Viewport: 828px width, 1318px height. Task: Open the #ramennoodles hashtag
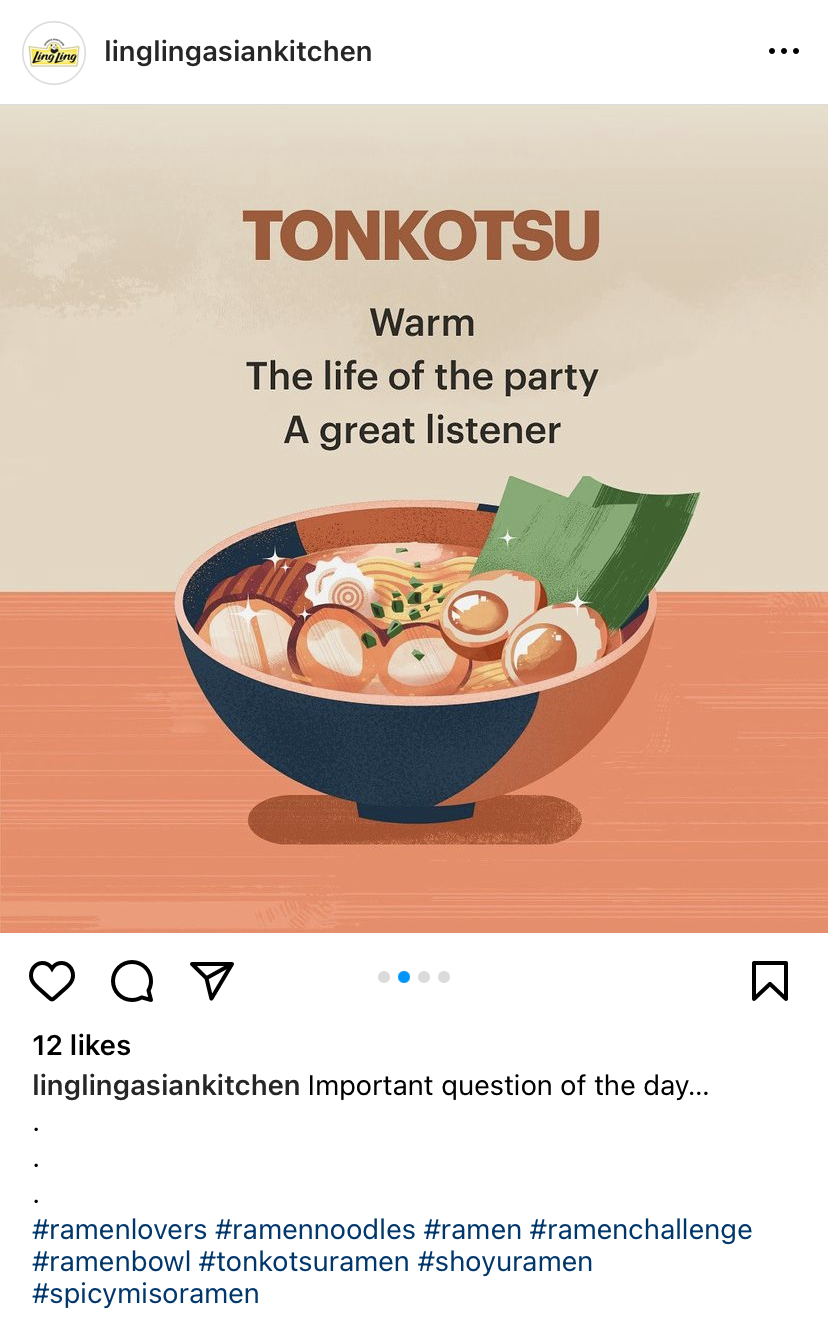315,1229
